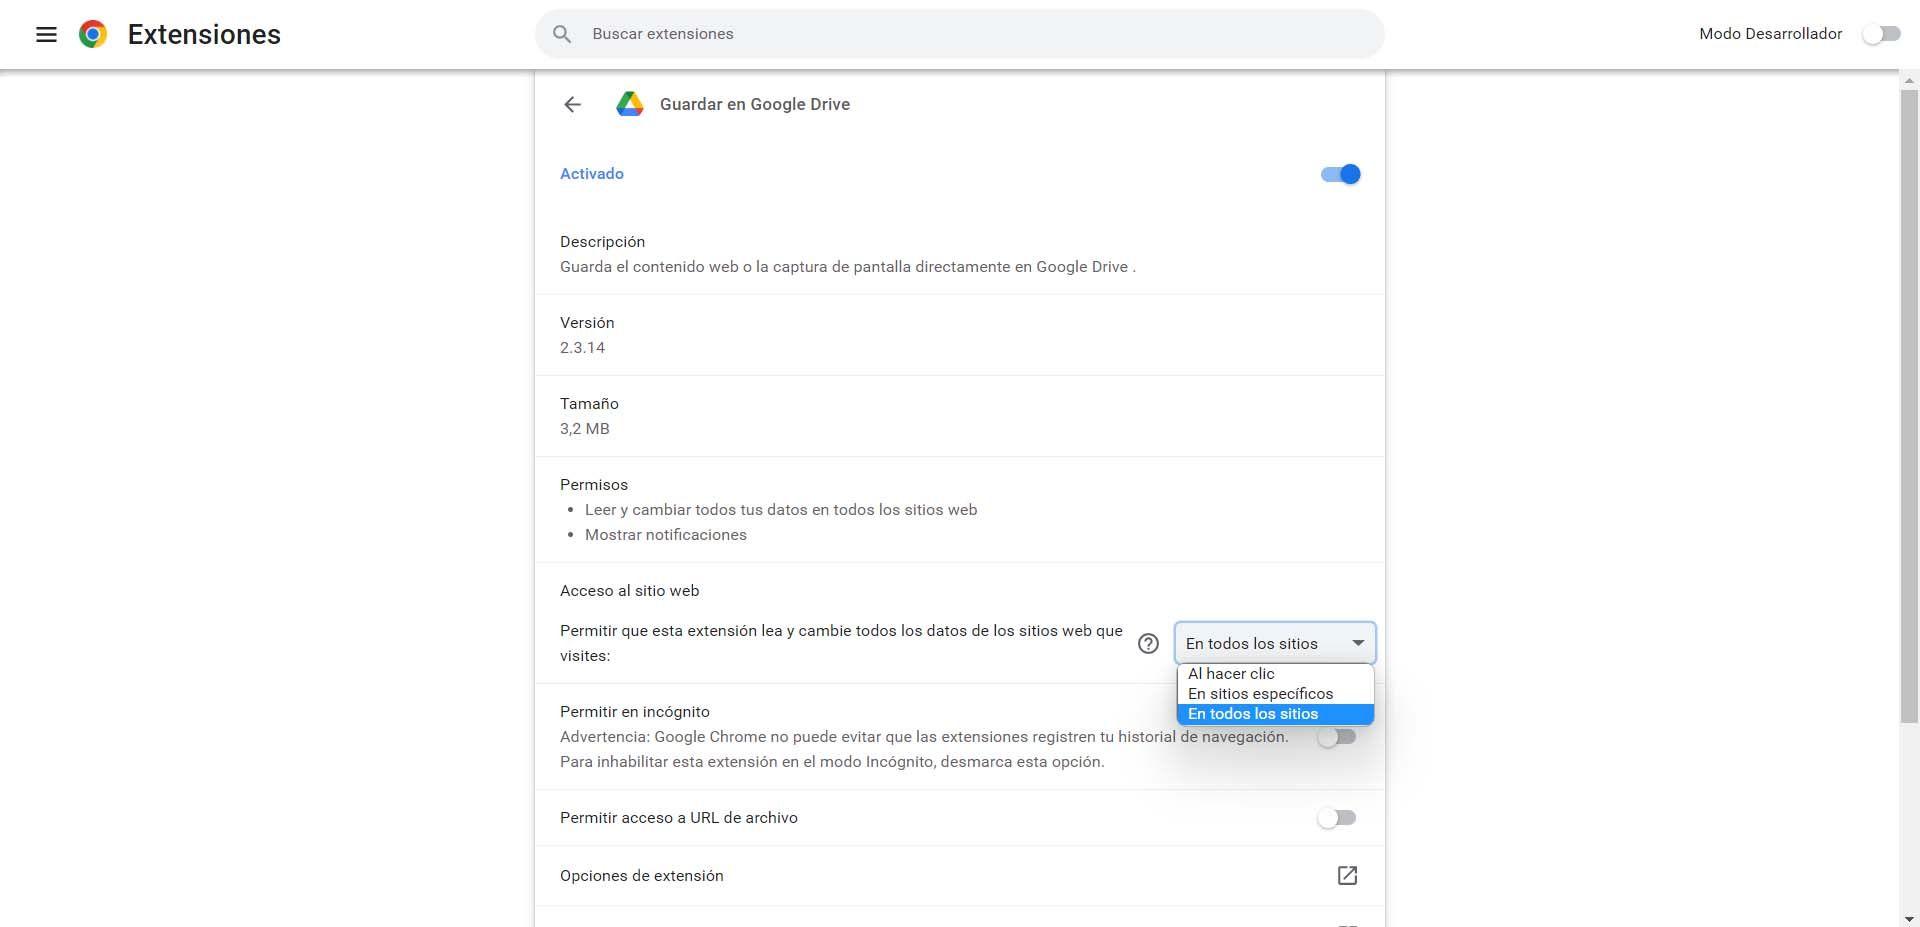1920x927 pixels.
Task: Enable Modo Desarrollador
Action: coord(1880,33)
